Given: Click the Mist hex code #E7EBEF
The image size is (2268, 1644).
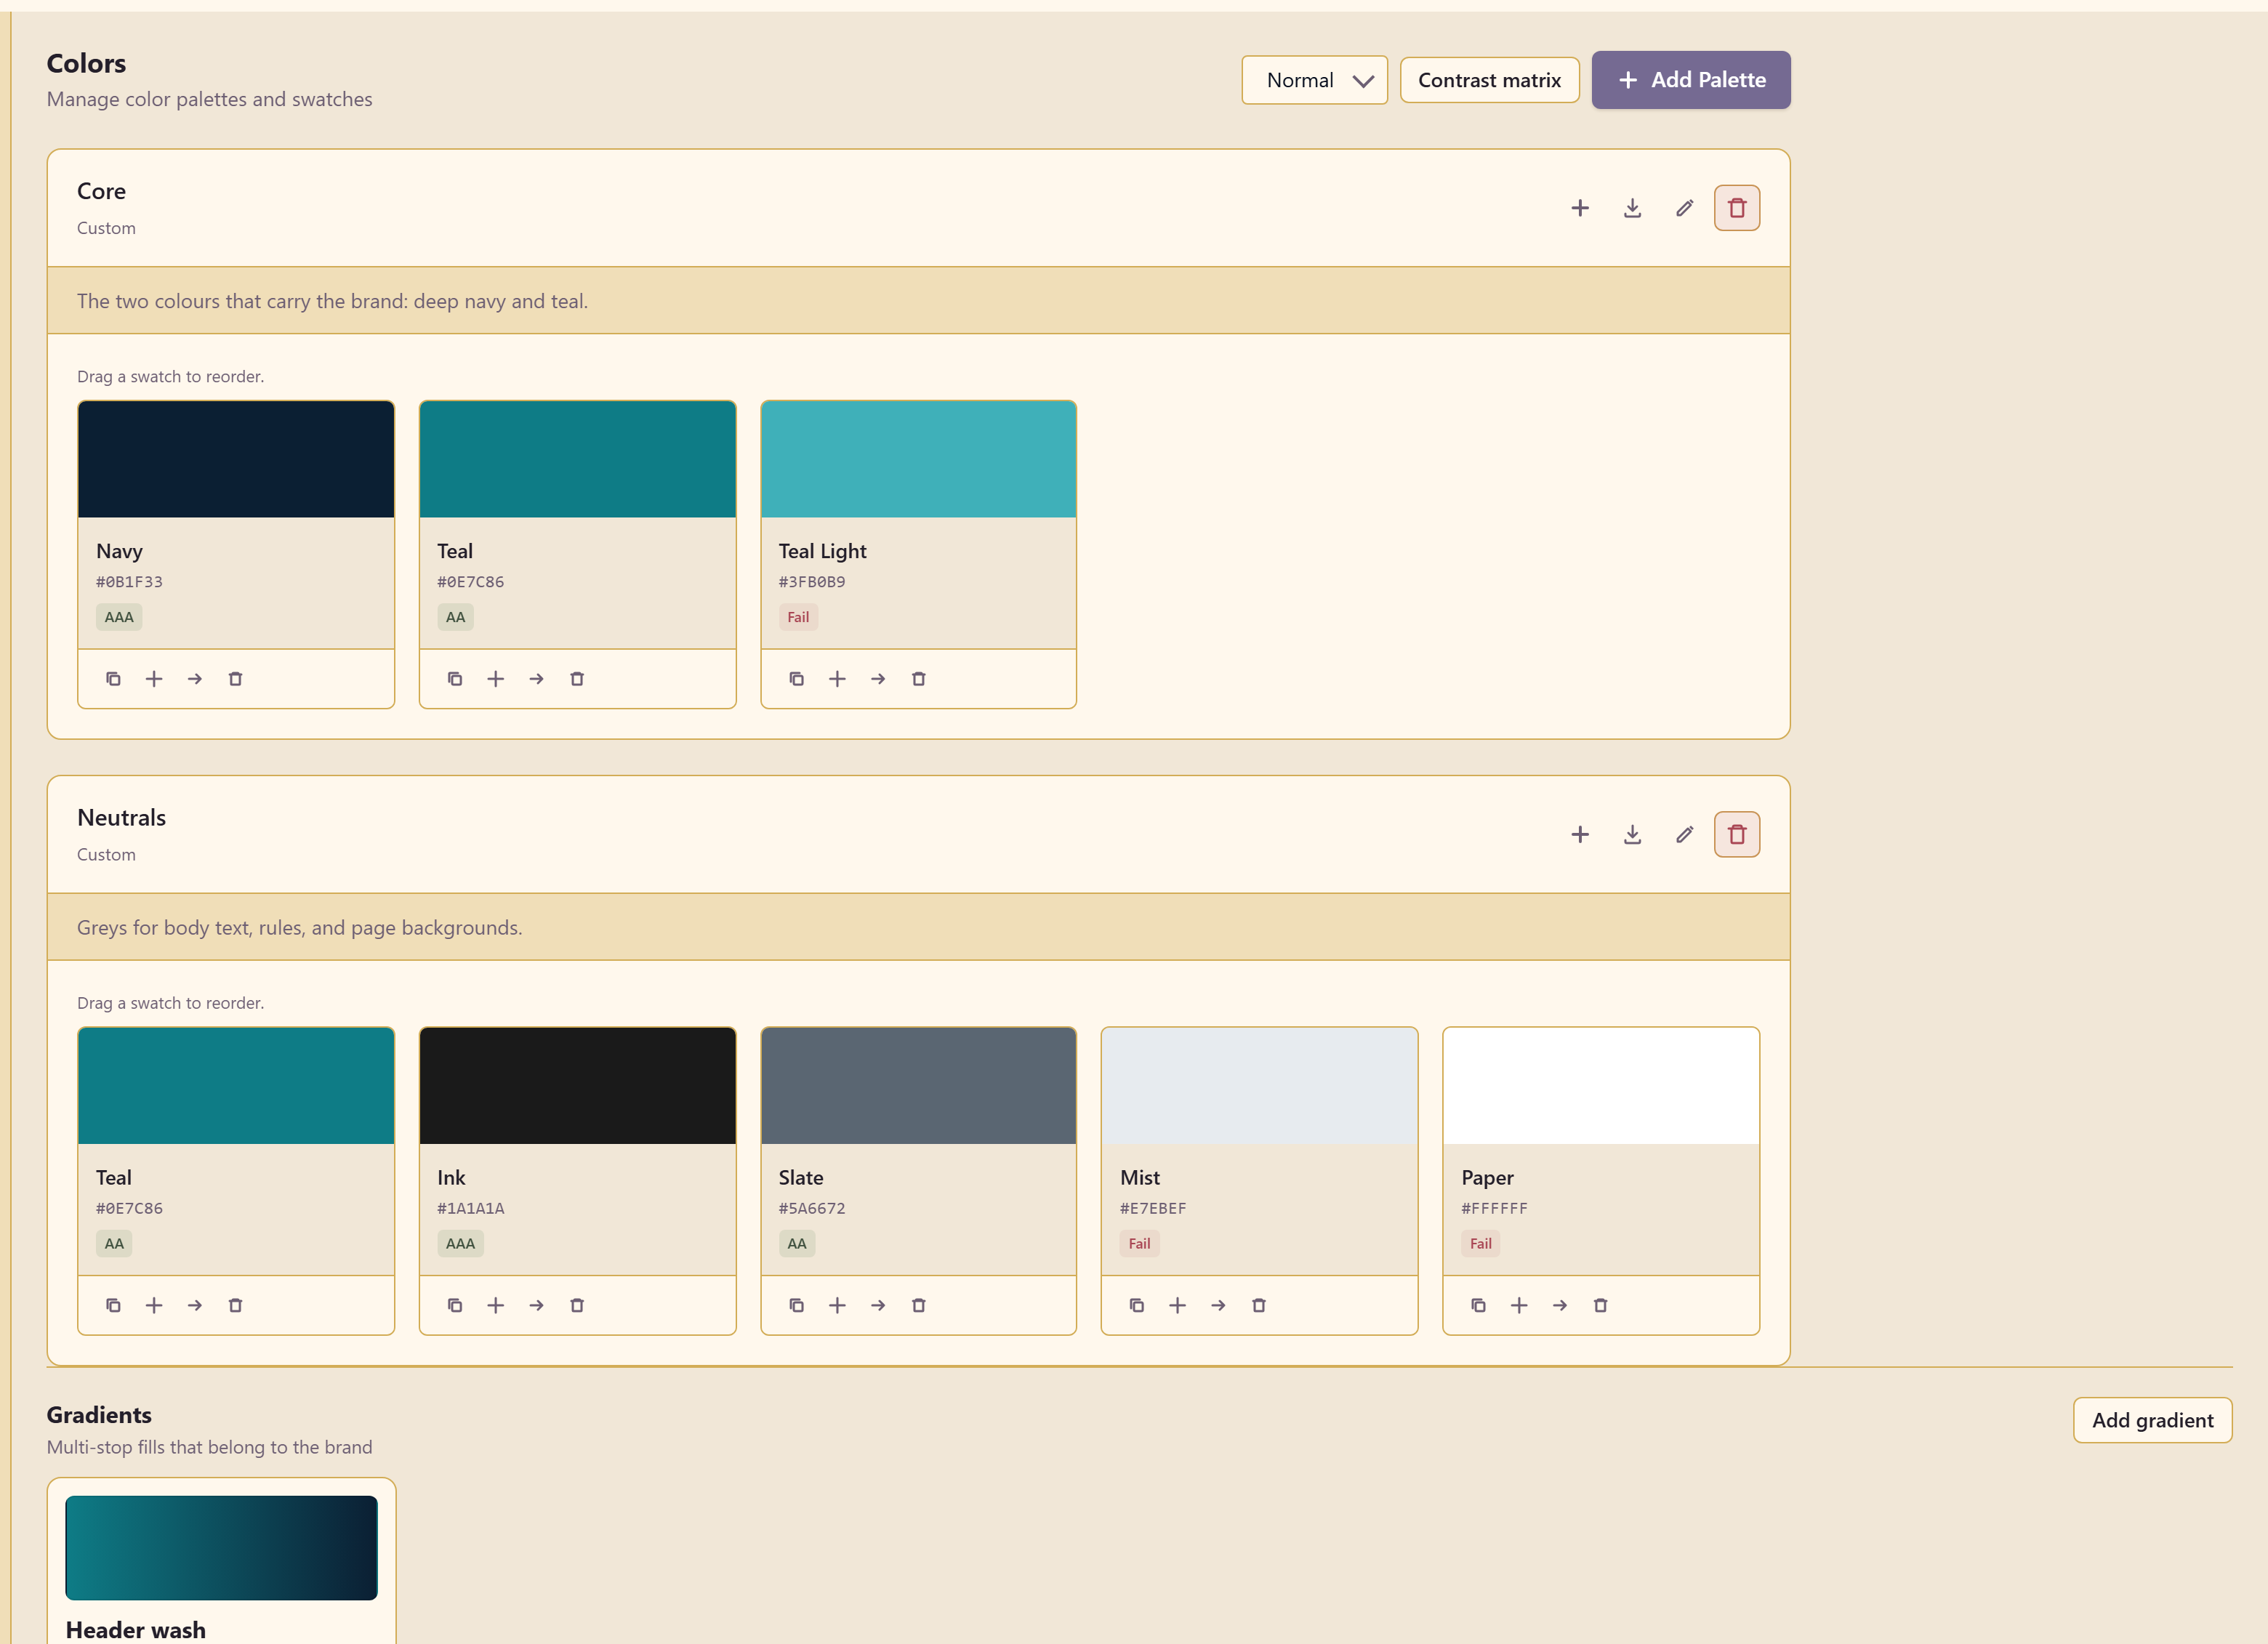Looking at the screenshot, I should 1153,1208.
